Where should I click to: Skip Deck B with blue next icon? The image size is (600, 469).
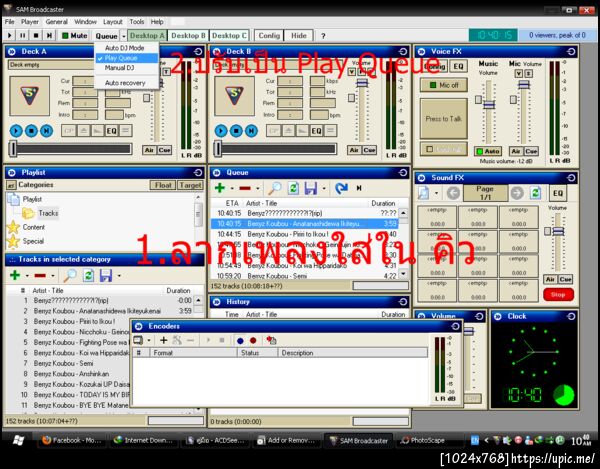tap(251, 131)
